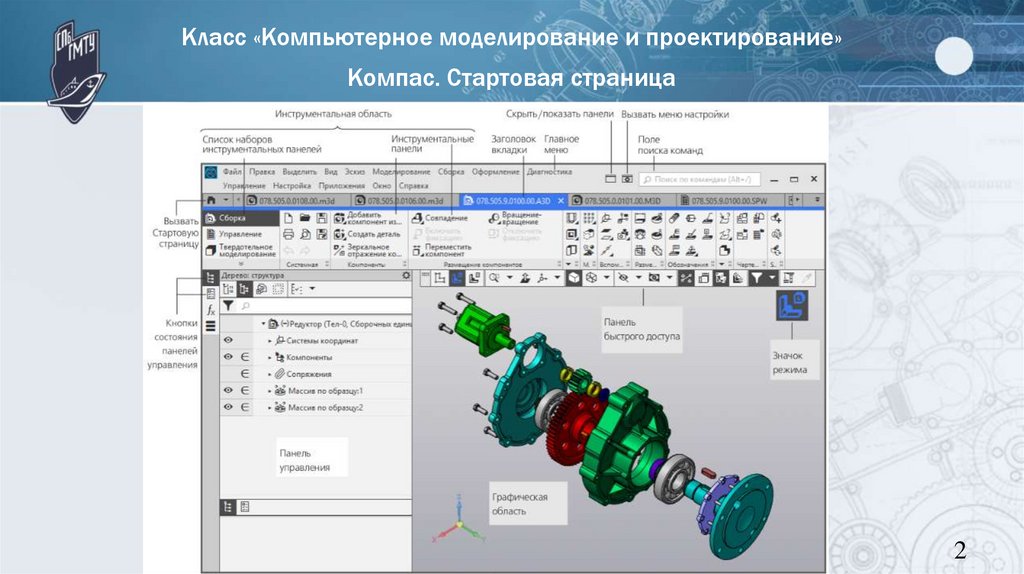Click the wireframe display icon
1024x574 pixels.
590,278
